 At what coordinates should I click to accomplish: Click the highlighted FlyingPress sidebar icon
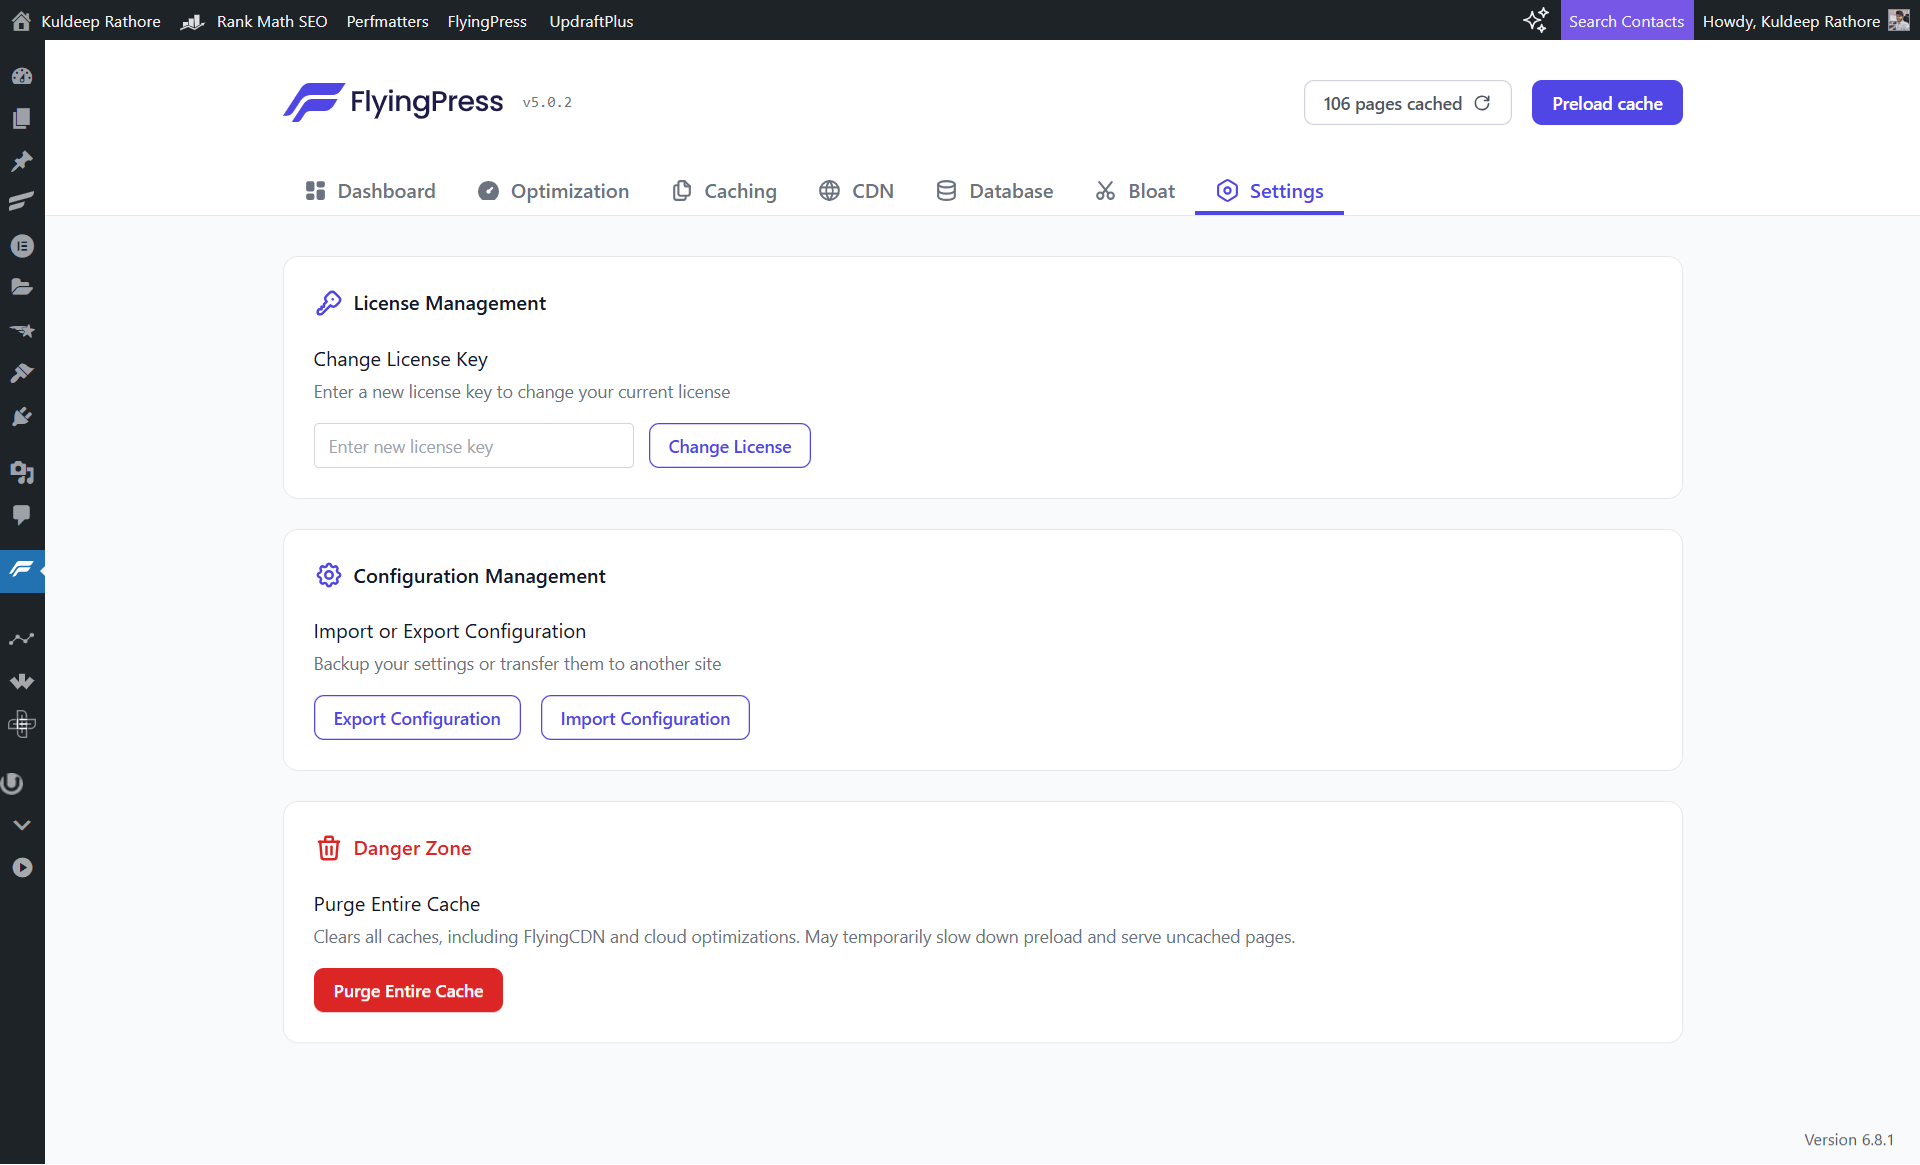pos(22,570)
